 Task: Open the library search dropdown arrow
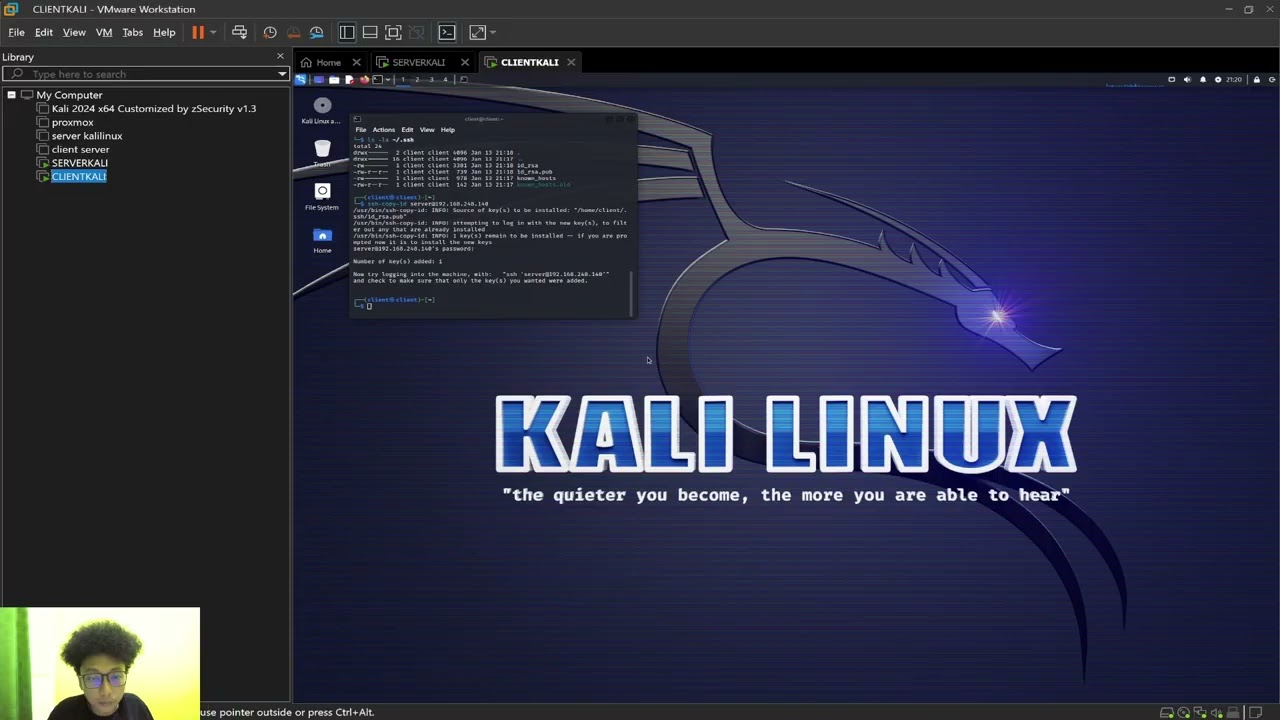click(x=282, y=74)
